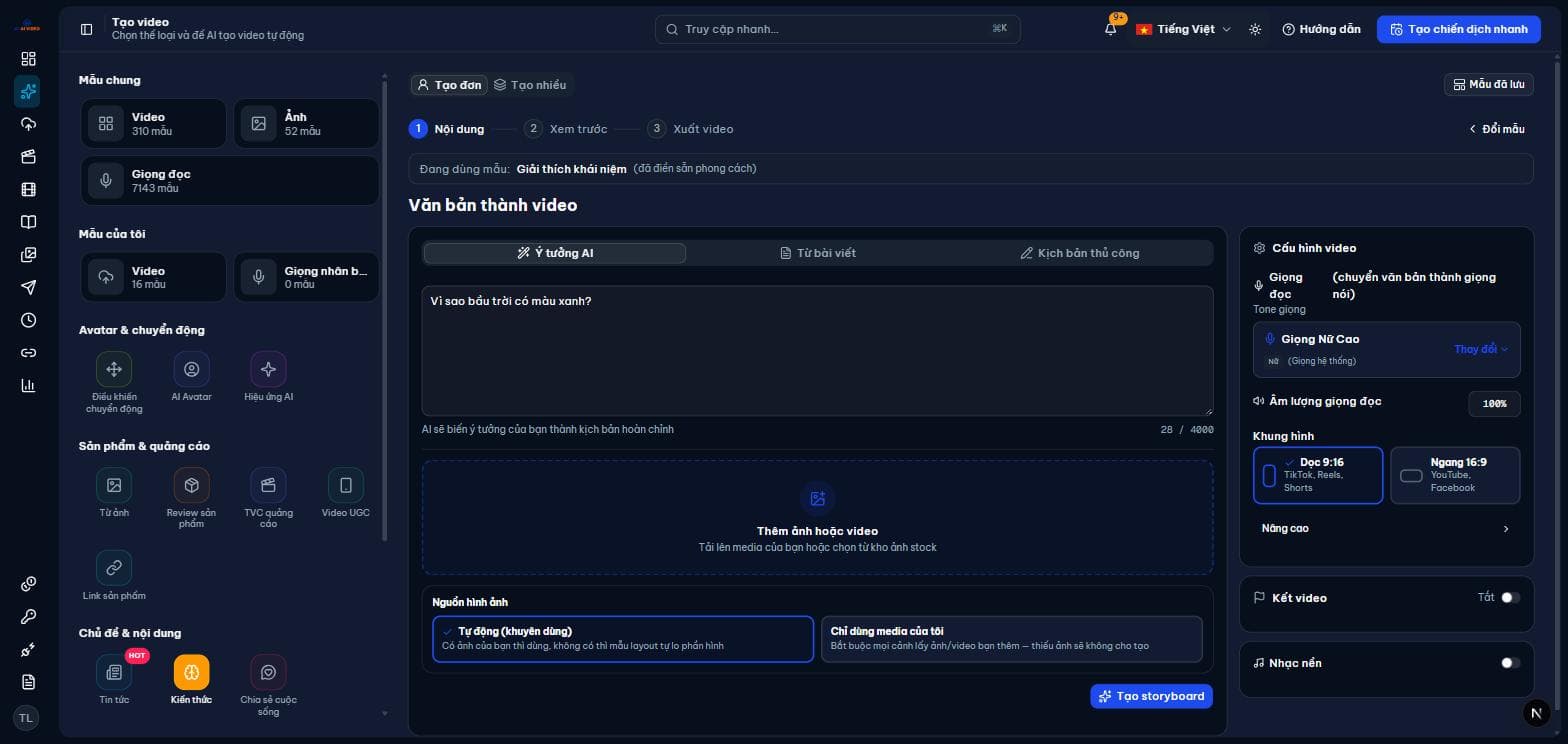Open the AI Avatar tool

[x=191, y=369]
